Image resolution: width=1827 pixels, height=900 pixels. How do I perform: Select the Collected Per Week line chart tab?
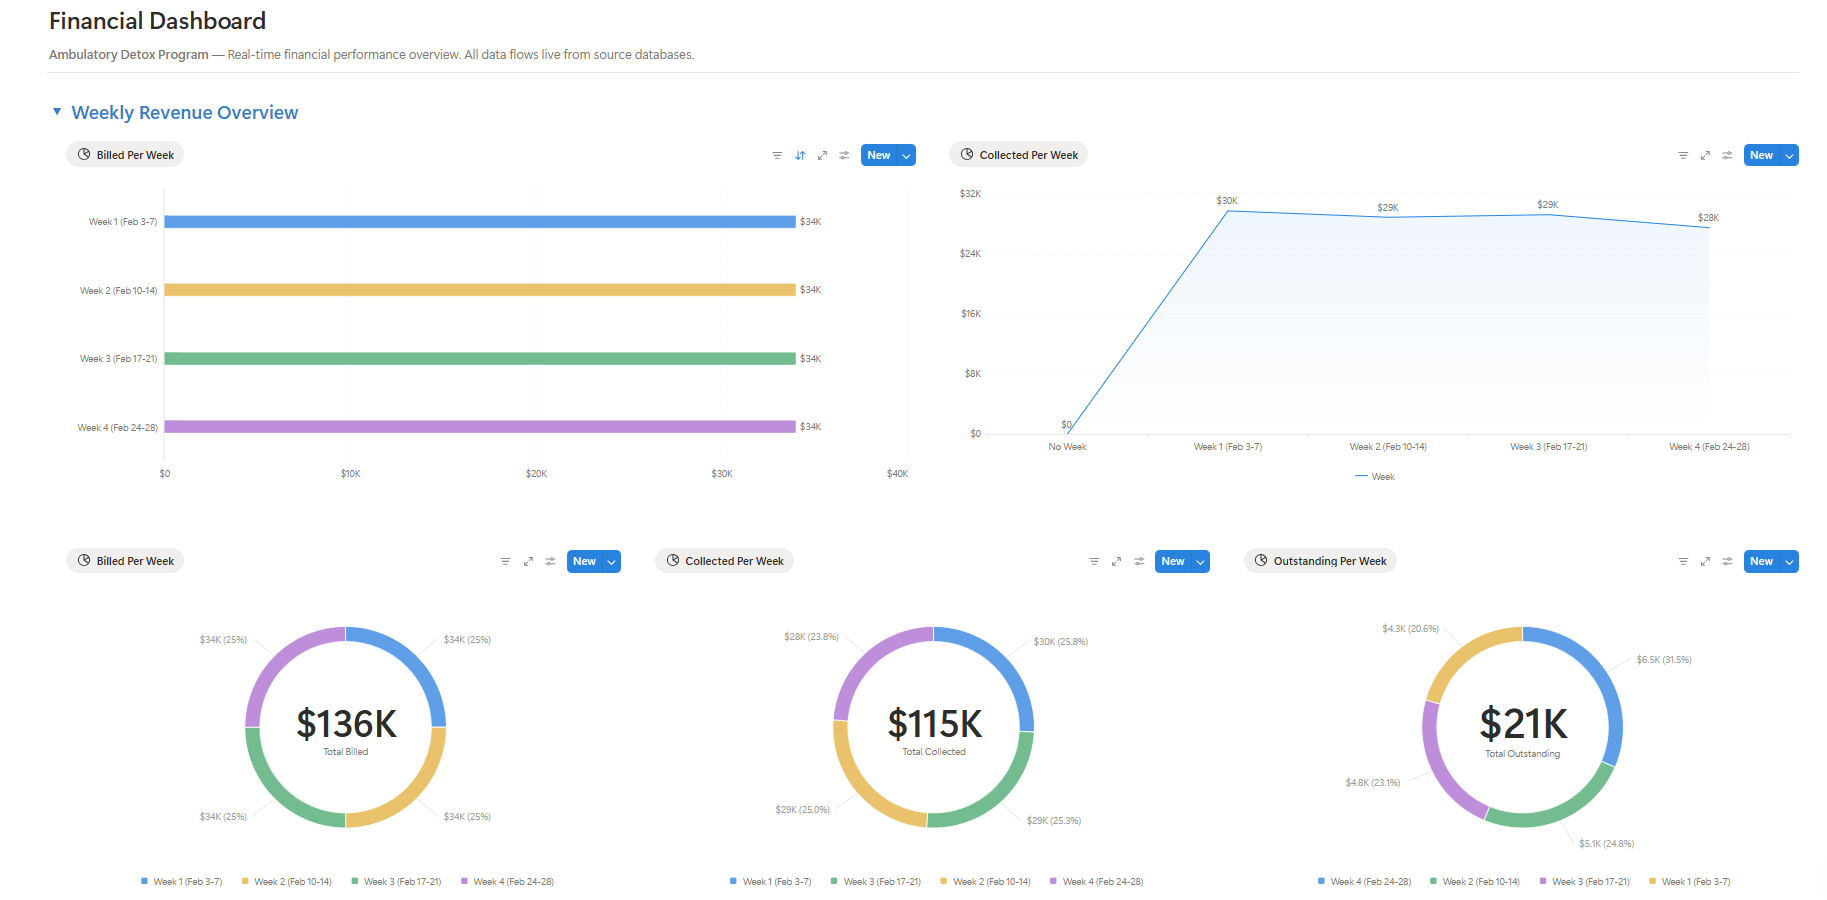coord(1018,155)
